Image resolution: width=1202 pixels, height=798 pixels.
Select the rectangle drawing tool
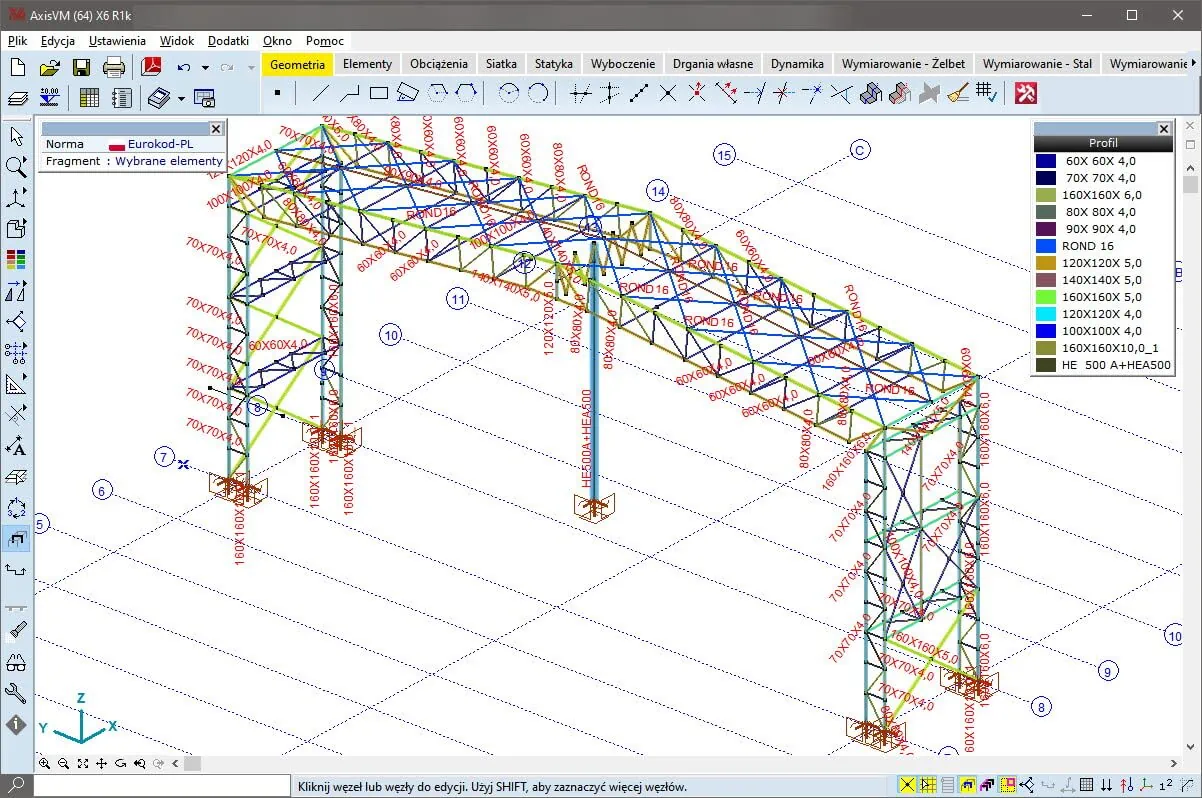coord(378,94)
